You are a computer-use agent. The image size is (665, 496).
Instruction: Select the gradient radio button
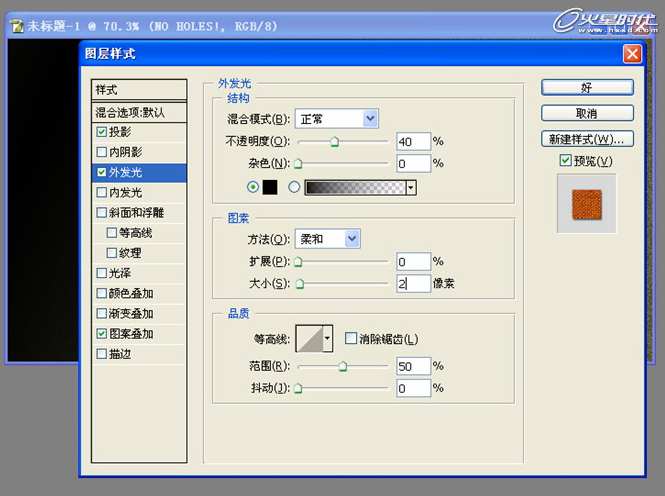294,187
